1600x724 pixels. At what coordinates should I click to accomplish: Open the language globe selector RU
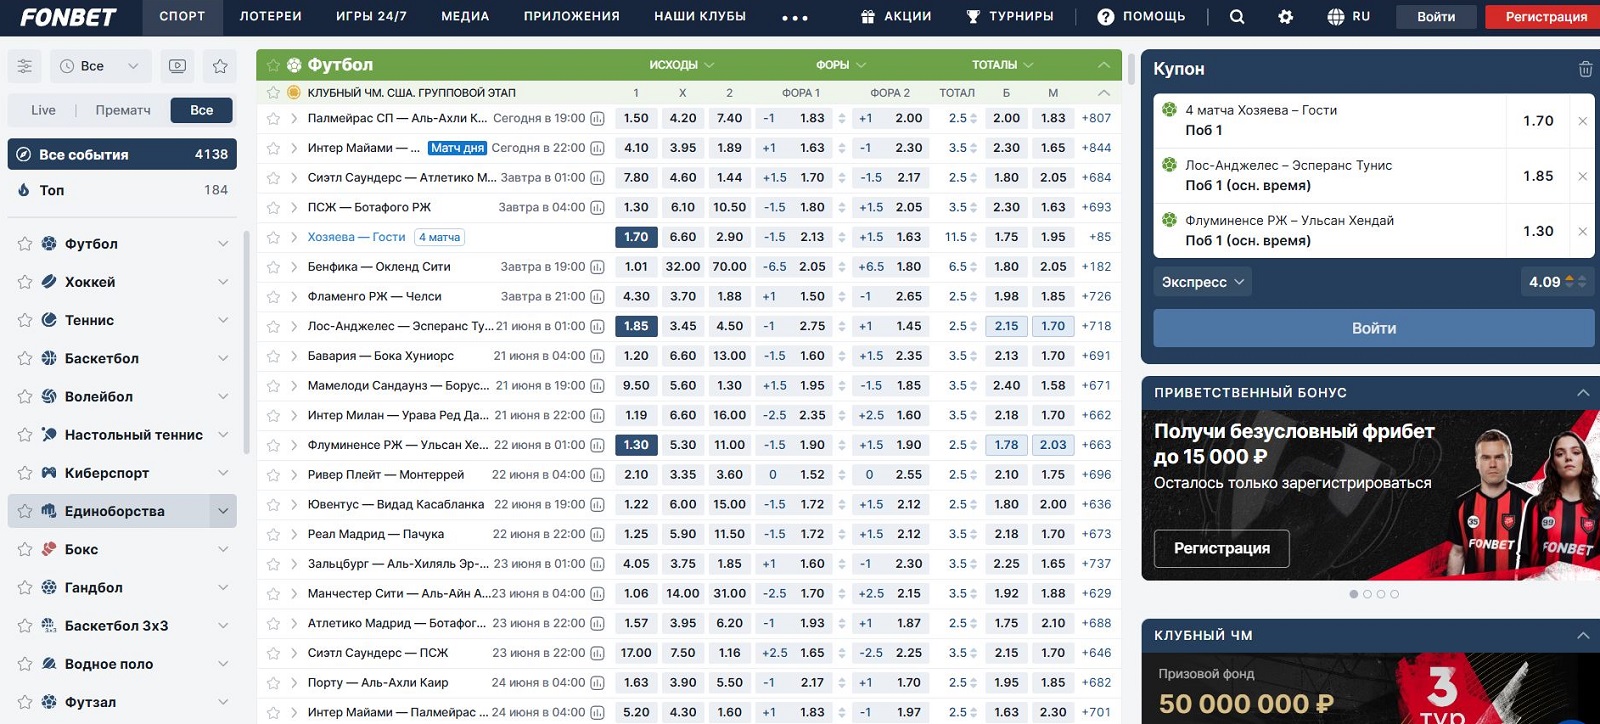click(x=1348, y=17)
